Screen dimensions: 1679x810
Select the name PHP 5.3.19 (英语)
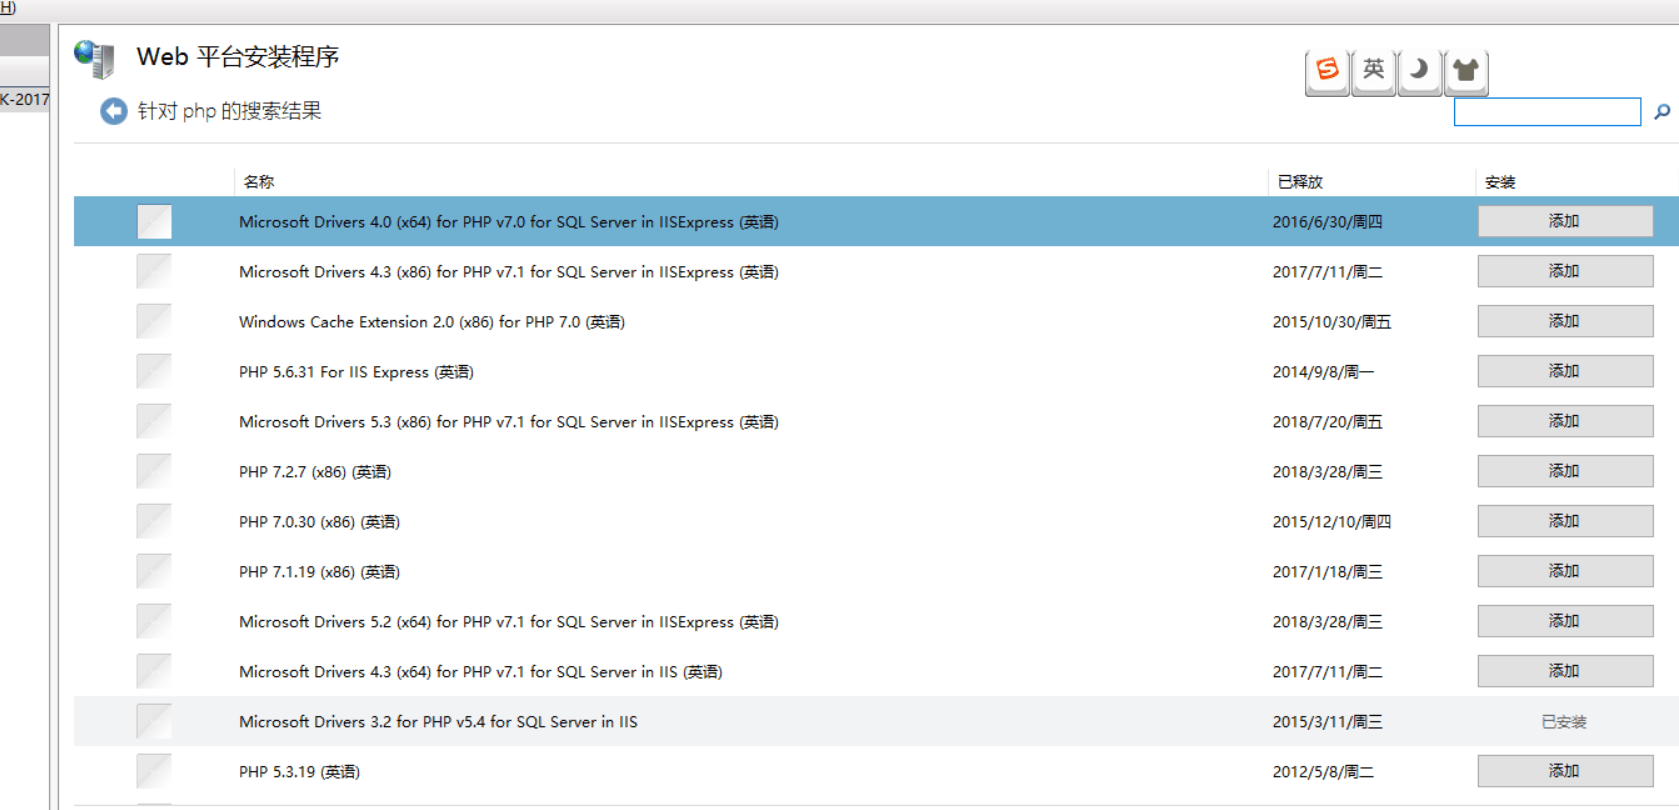[299, 772]
